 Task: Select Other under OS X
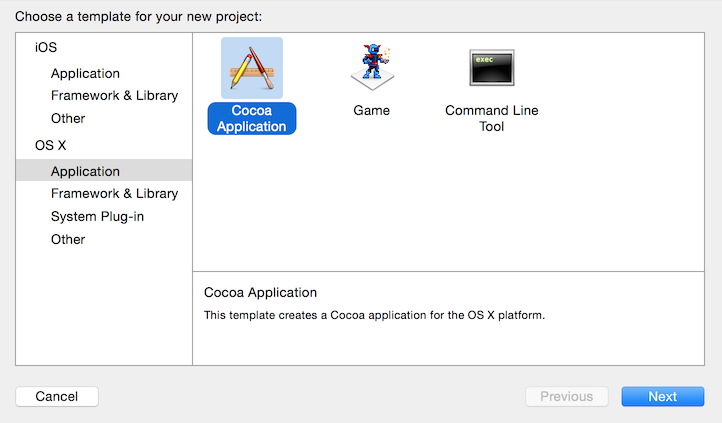click(68, 239)
